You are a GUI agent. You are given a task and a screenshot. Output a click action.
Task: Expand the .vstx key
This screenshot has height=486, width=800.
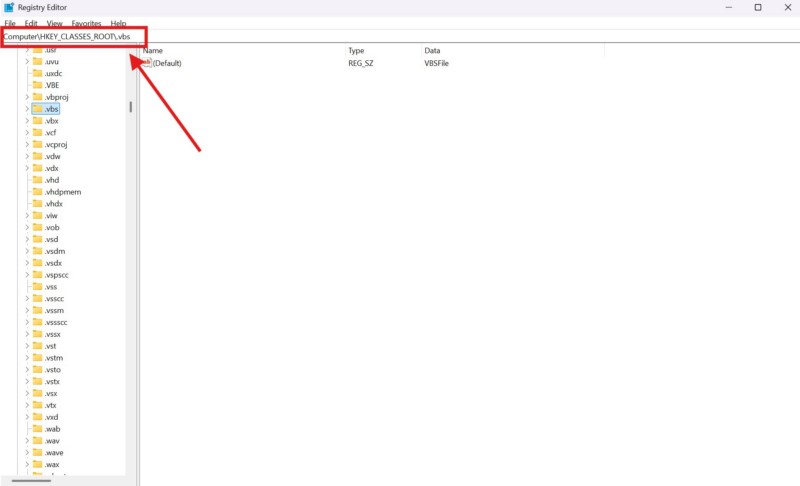[x=27, y=381]
